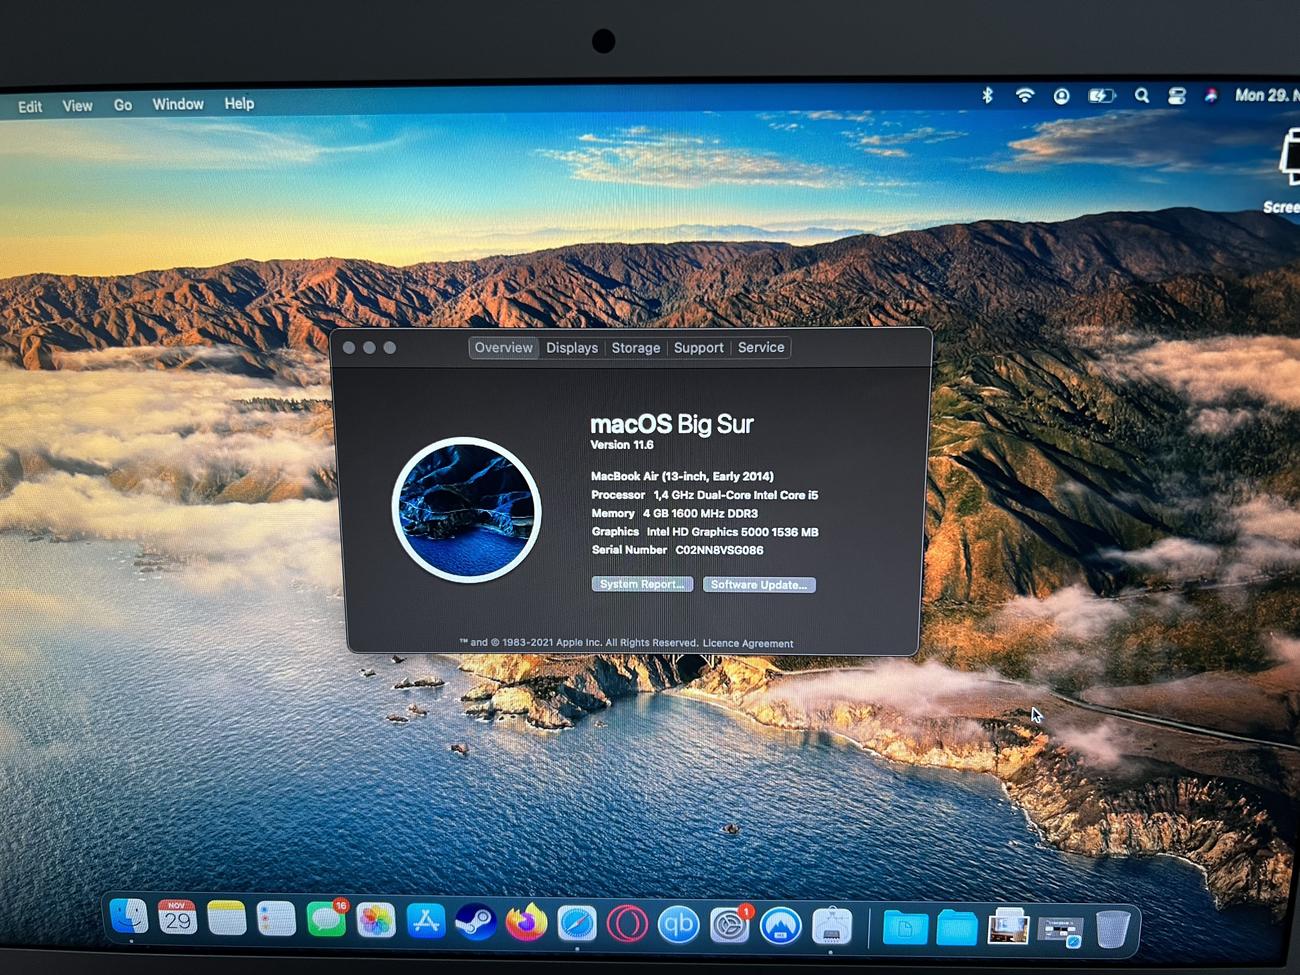This screenshot has width=1300, height=975.
Task: Open the recent screenshot item in Dock
Action: coord(1060,931)
